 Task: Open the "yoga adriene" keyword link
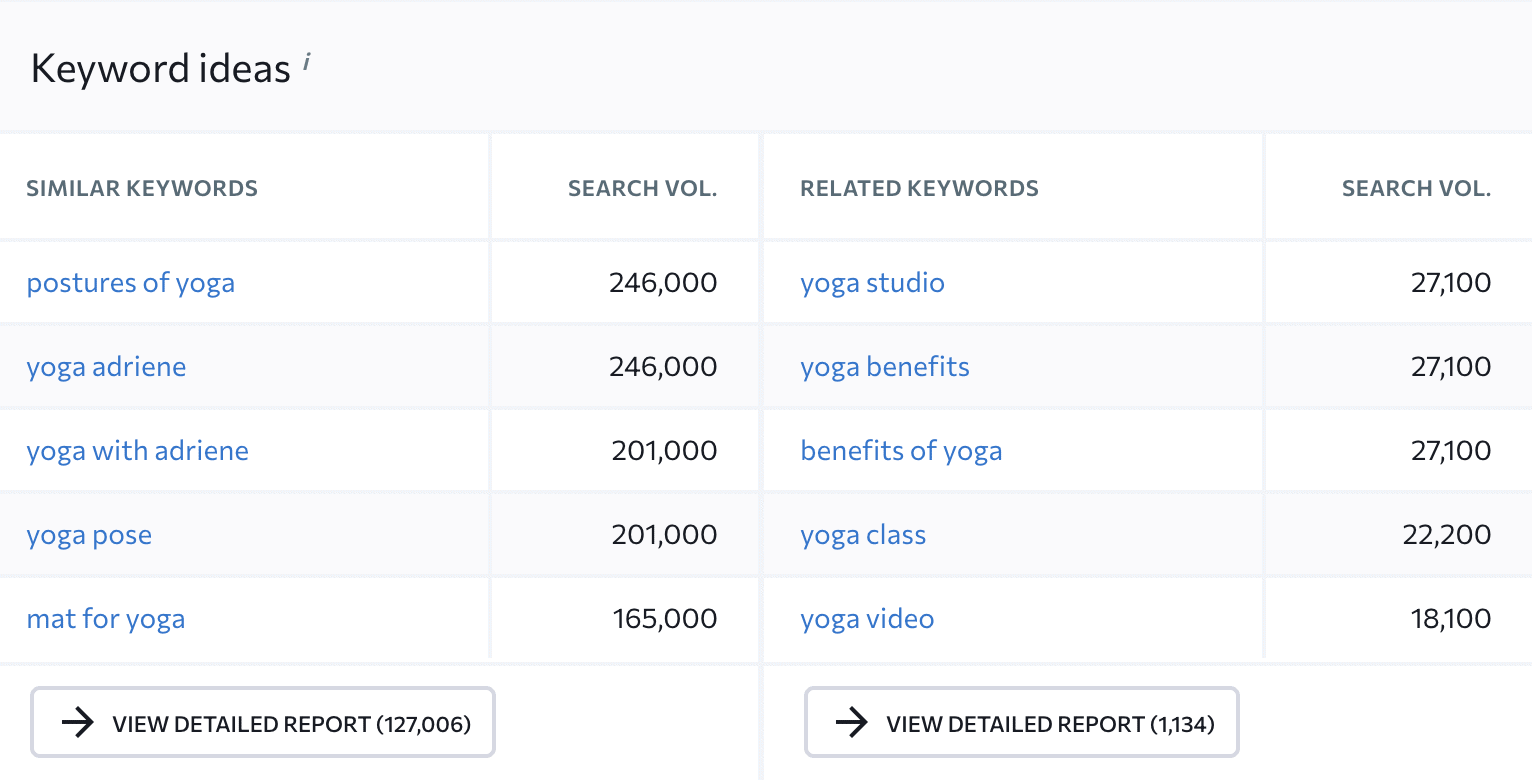coord(106,367)
